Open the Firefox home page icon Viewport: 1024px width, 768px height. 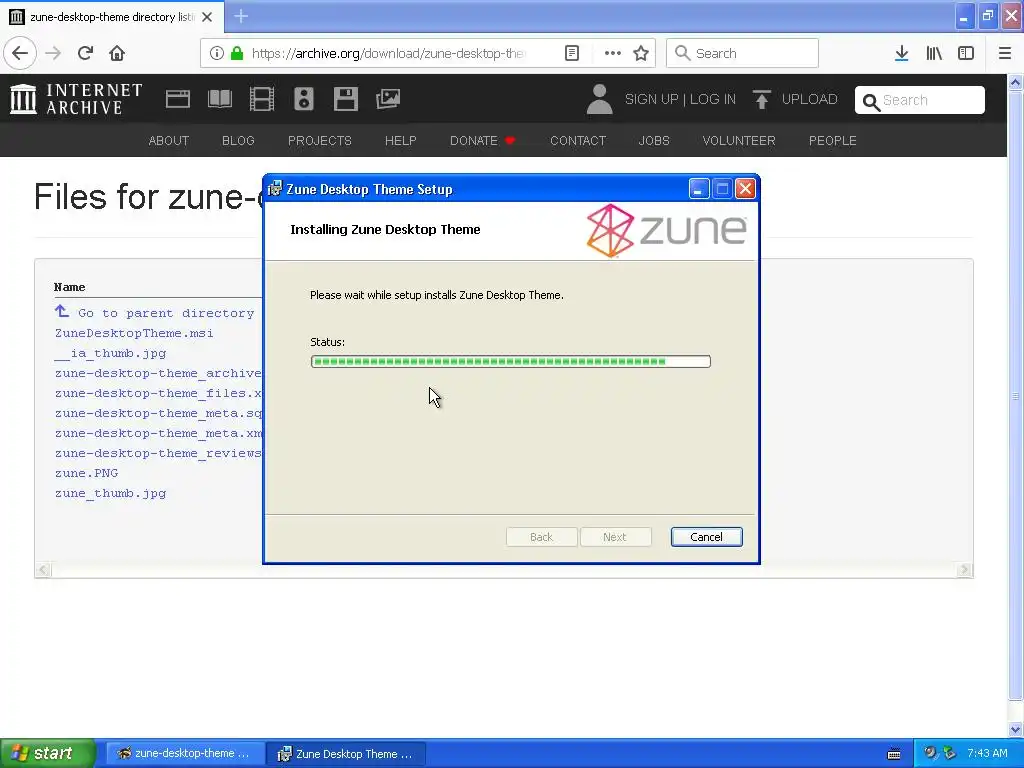click(x=117, y=53)
